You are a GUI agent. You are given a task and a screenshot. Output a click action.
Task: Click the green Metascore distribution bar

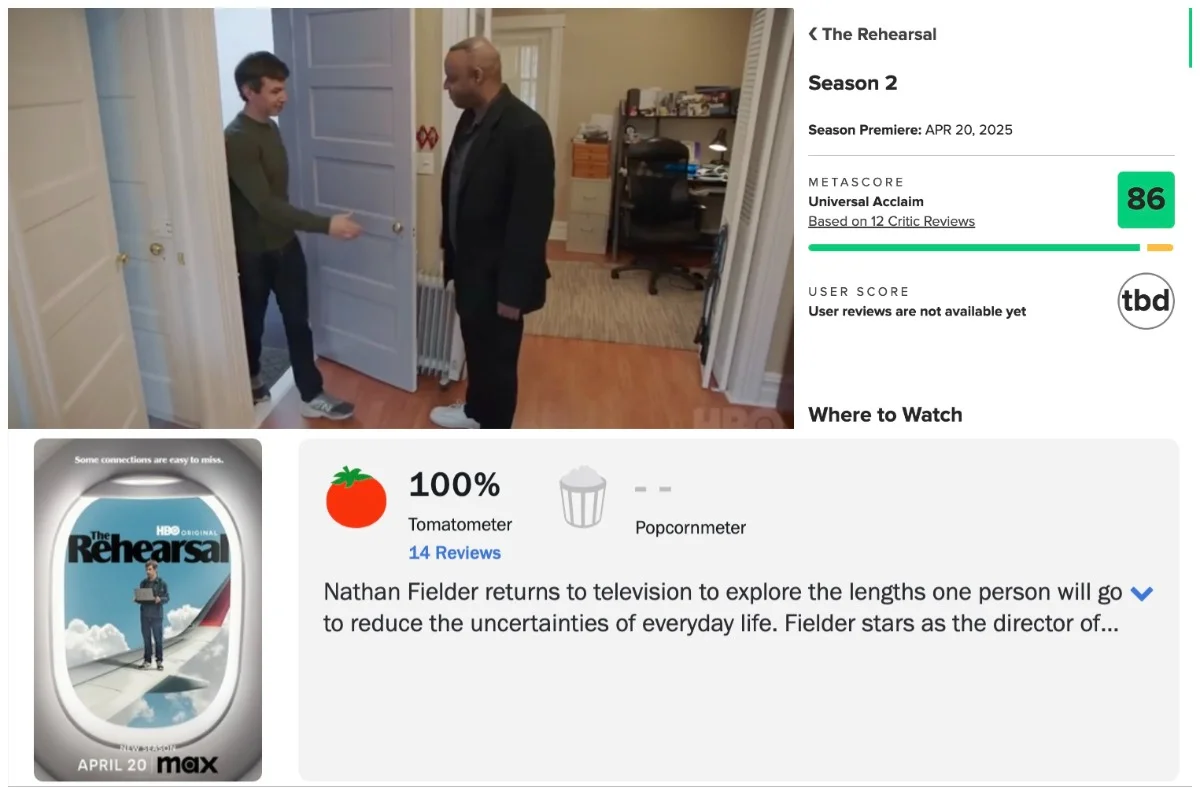click(973, 247)
